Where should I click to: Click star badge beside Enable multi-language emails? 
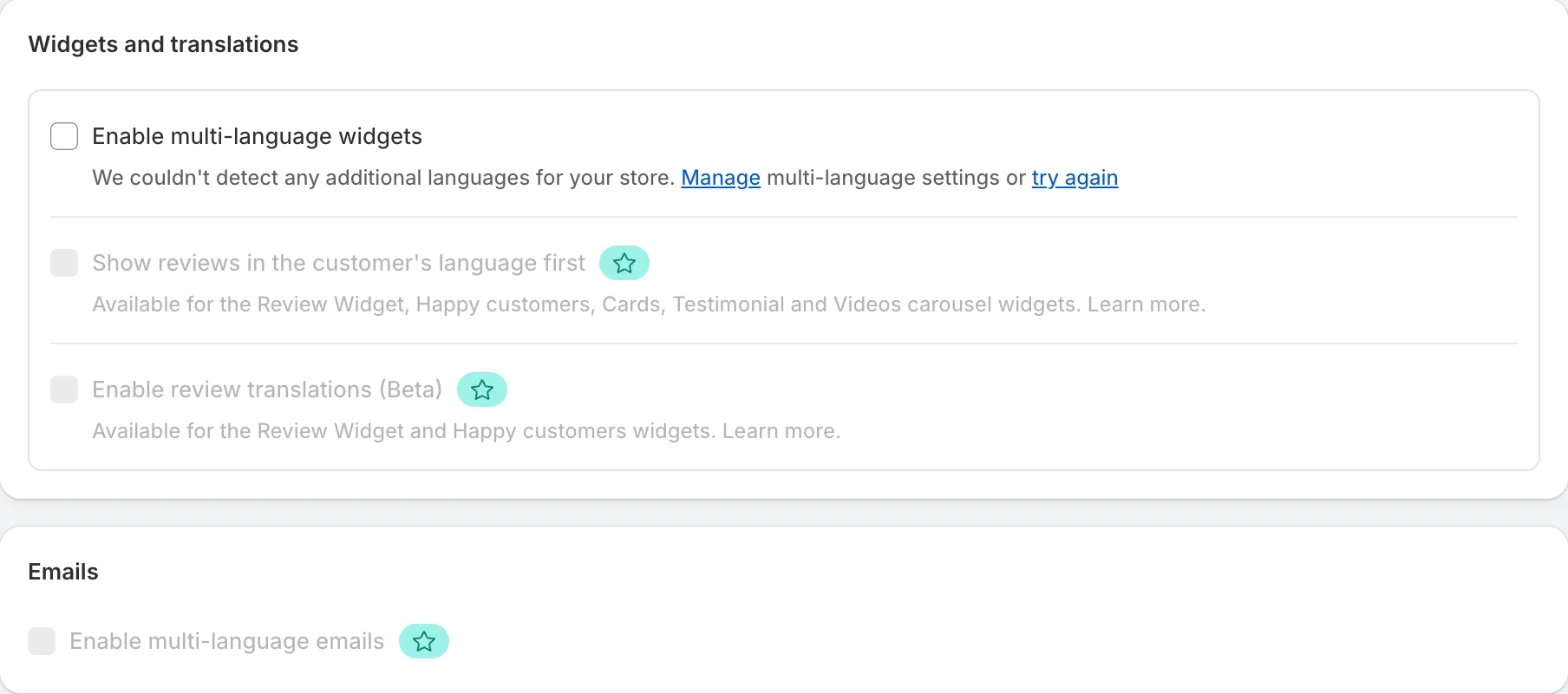[x=424, y=642]
